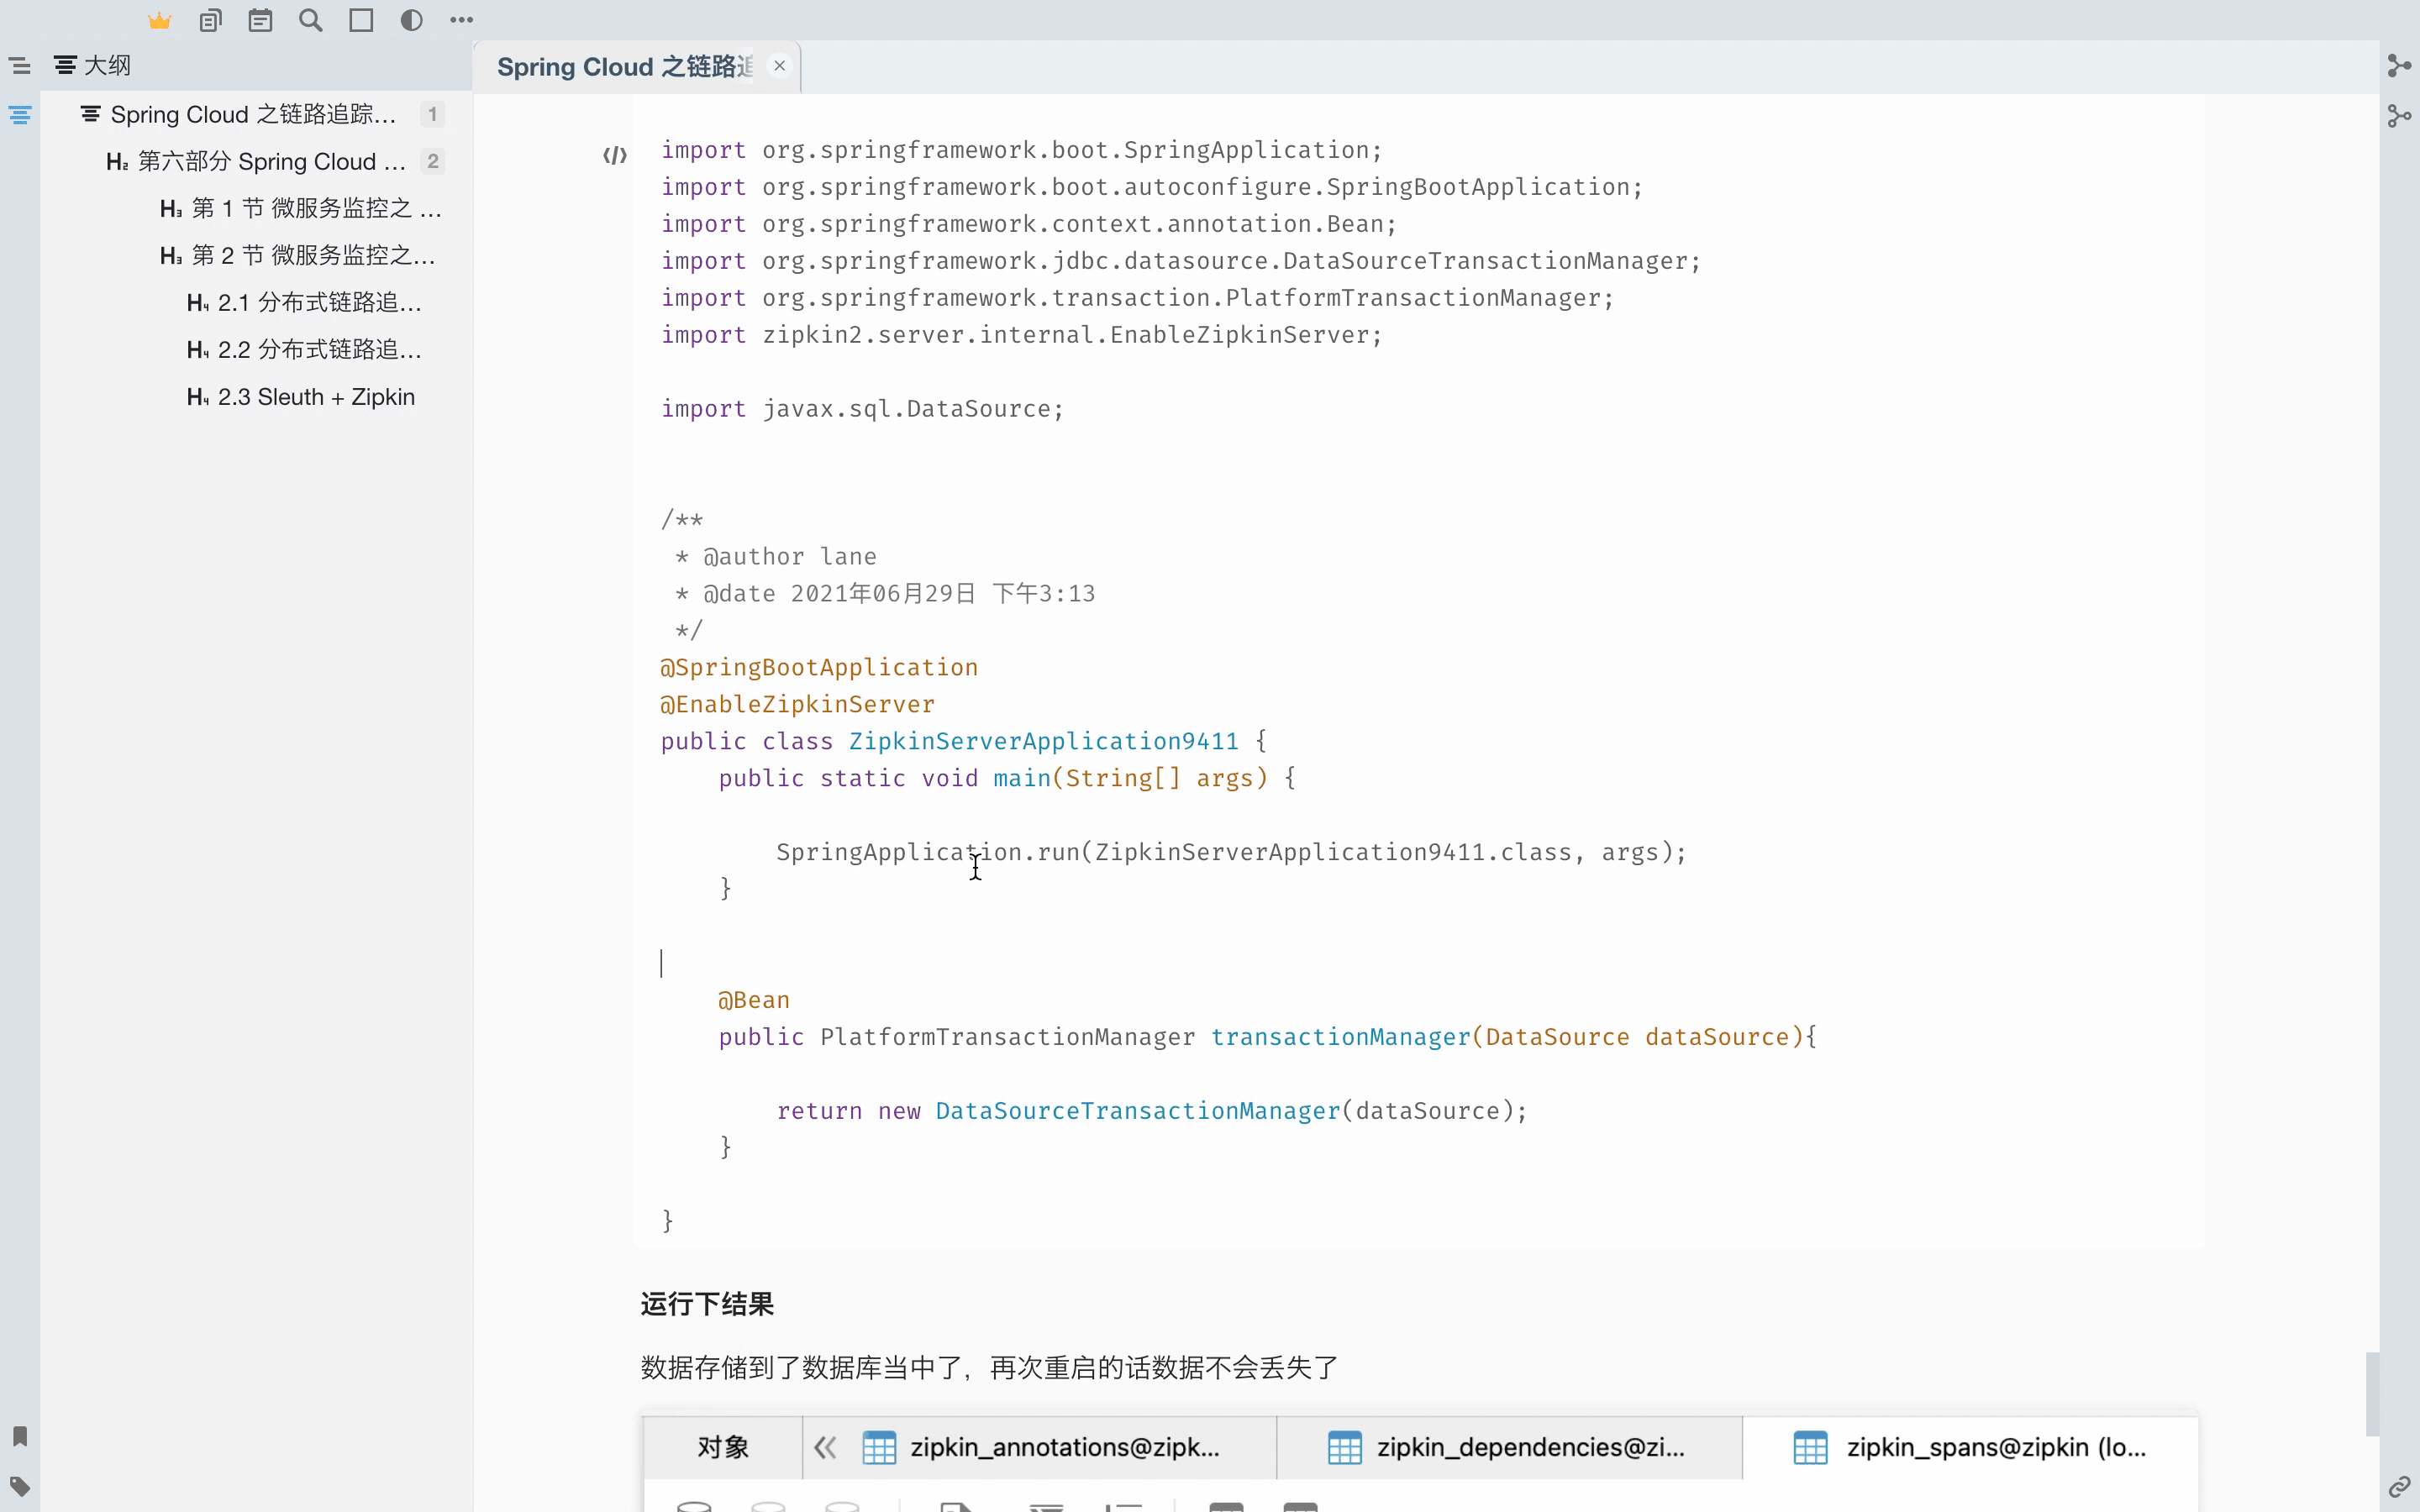This screenshot has height=1512, width=2420.
Task: Open the three-dots more menu
Action: tap(461, 20)
